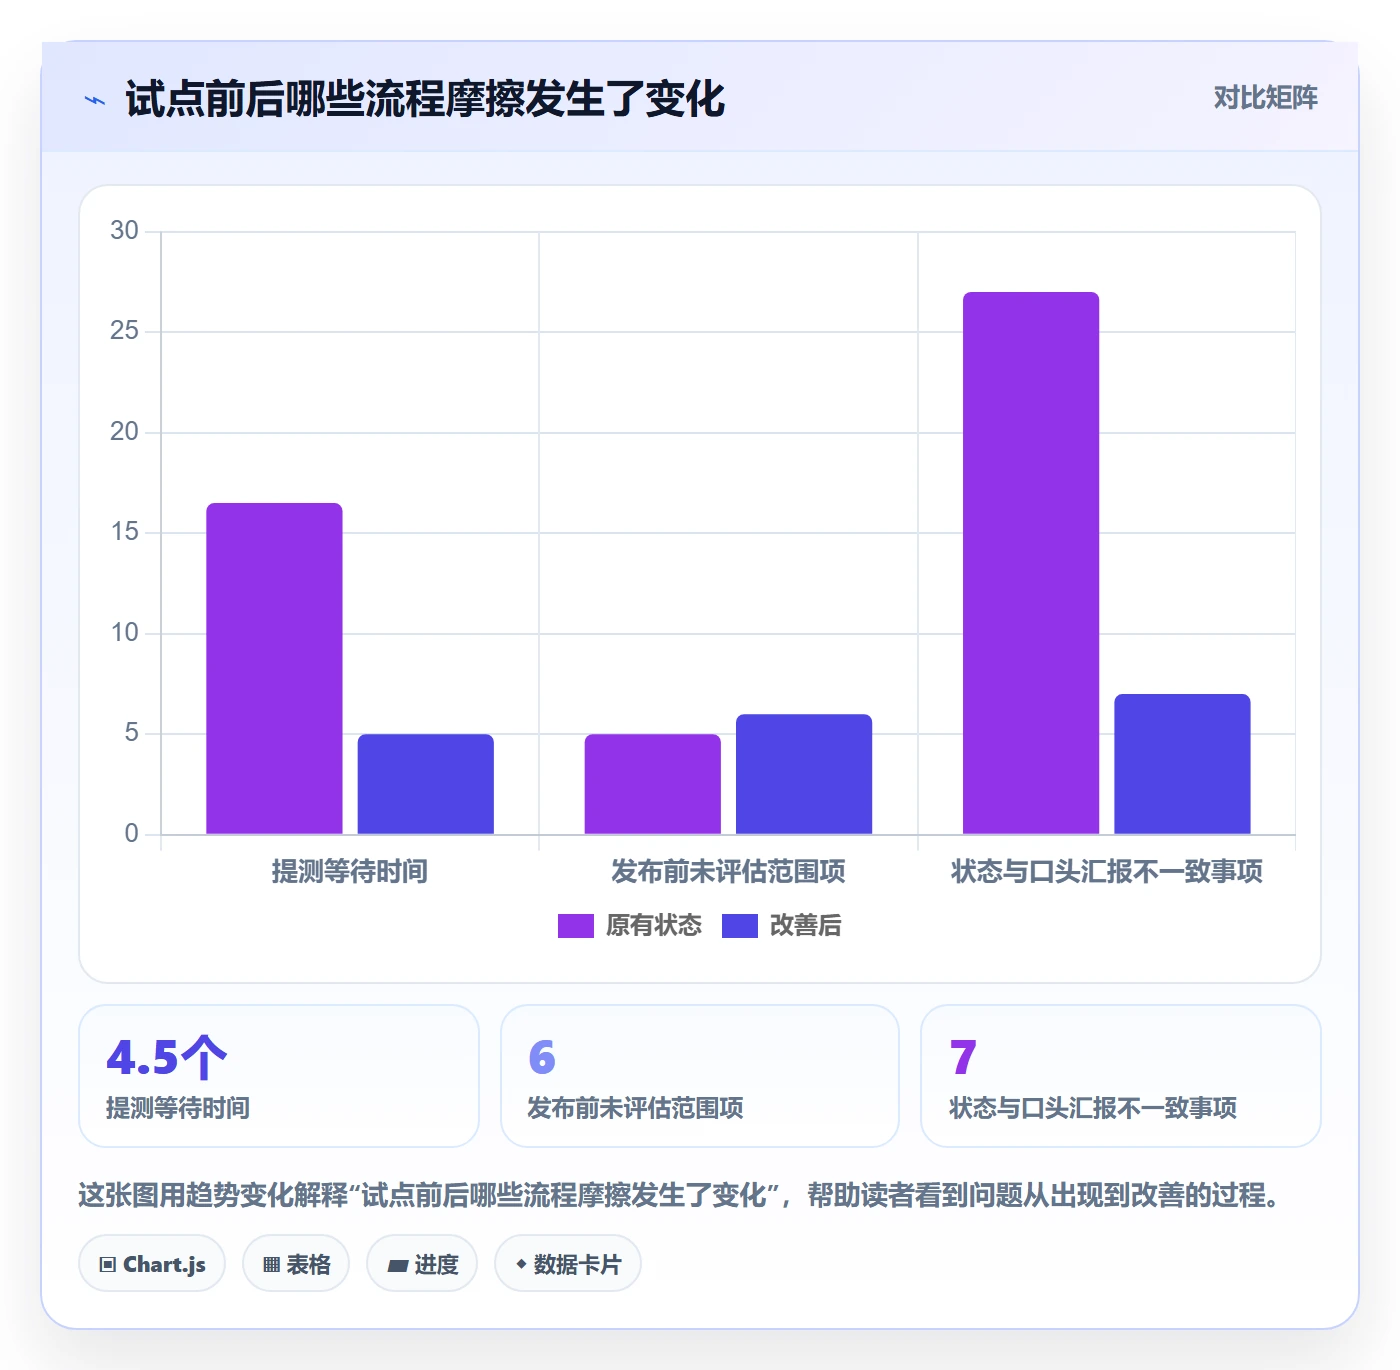Click the 25 y-axis tick label
The width and height of the screenshot is (1400, 1370).
pos(124,331)
